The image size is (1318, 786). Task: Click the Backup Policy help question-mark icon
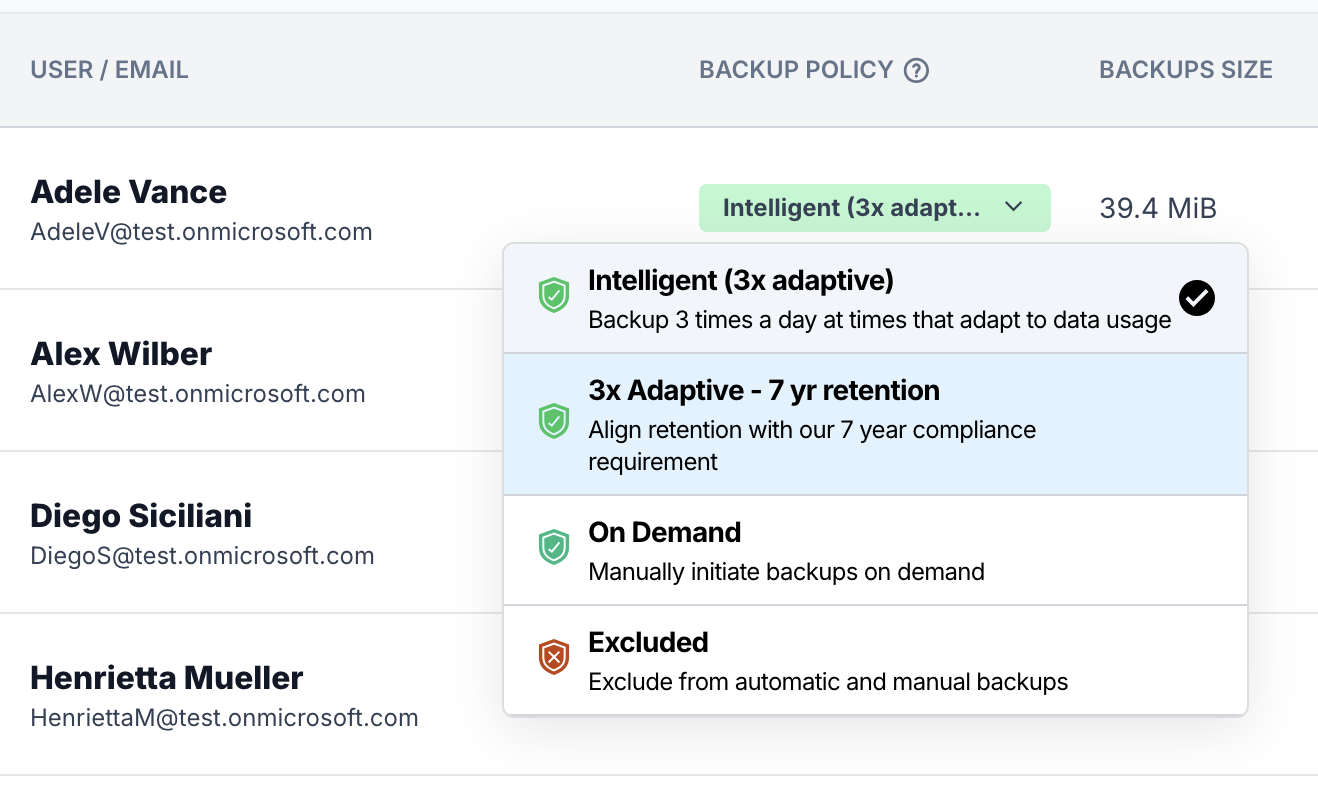(916, 70)
